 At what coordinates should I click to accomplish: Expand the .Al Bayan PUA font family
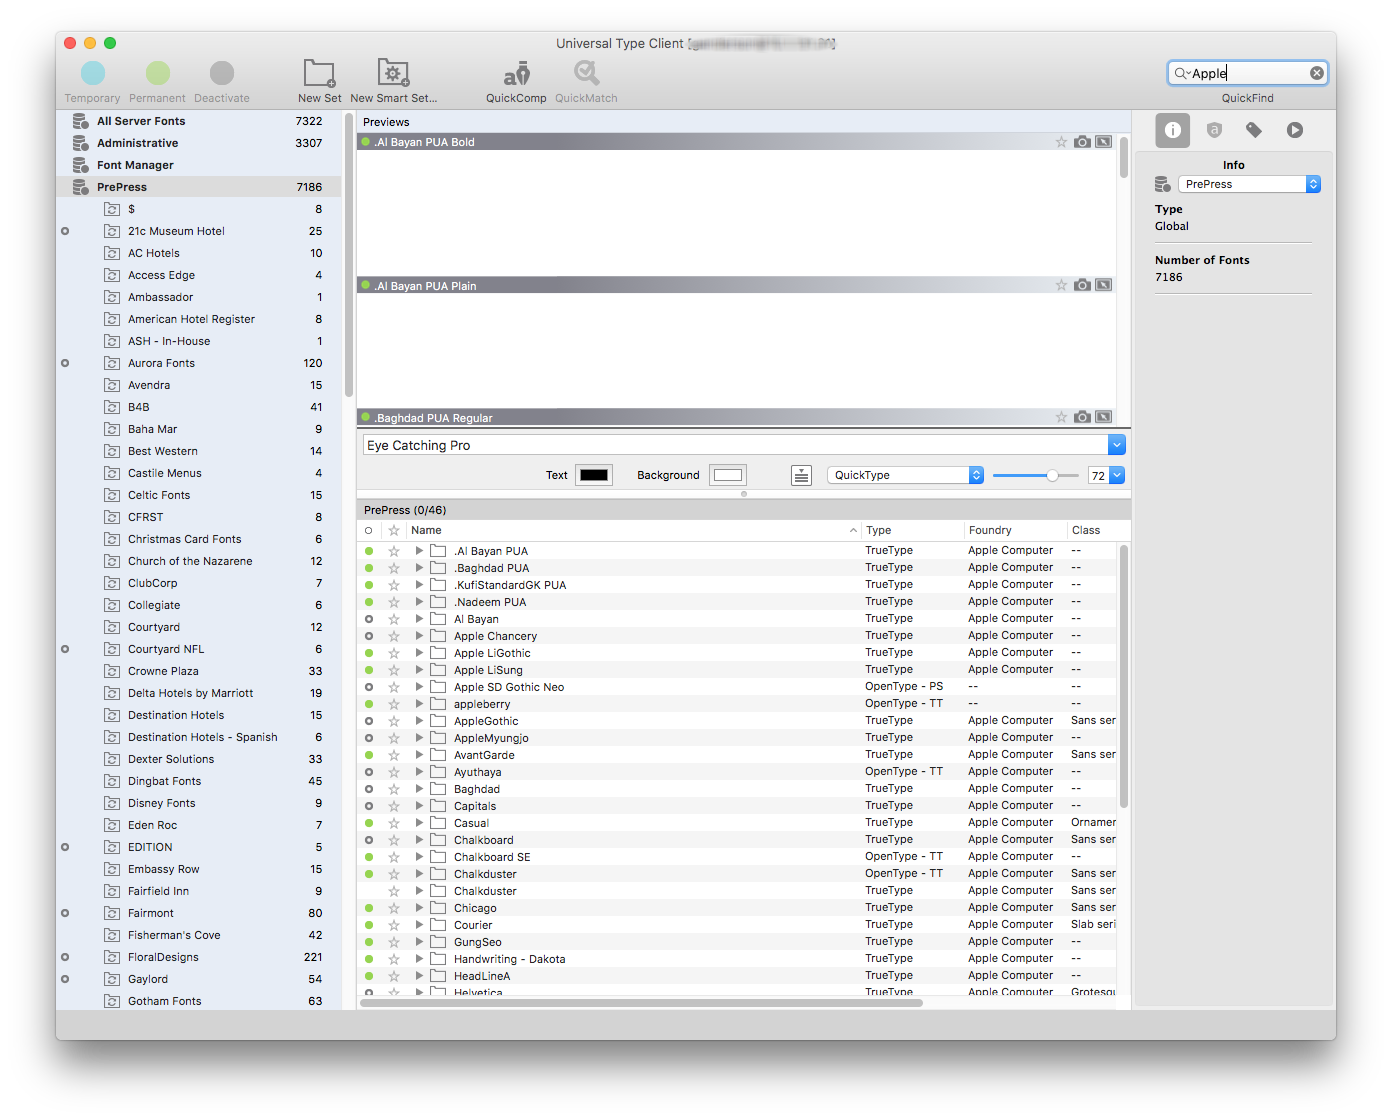point(419,551)
